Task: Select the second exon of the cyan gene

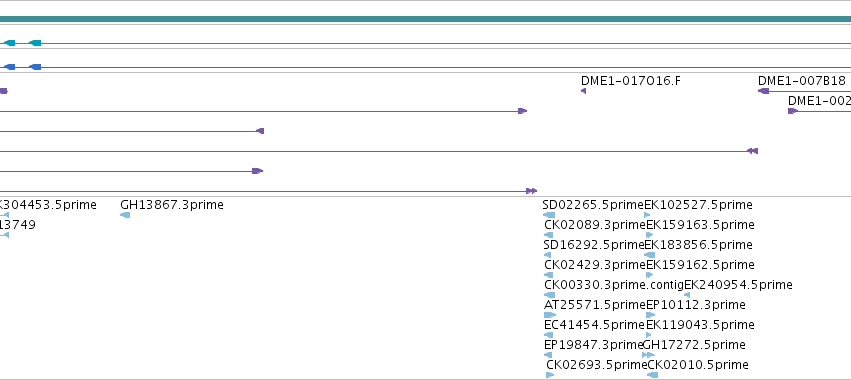Action: (35, 43)
